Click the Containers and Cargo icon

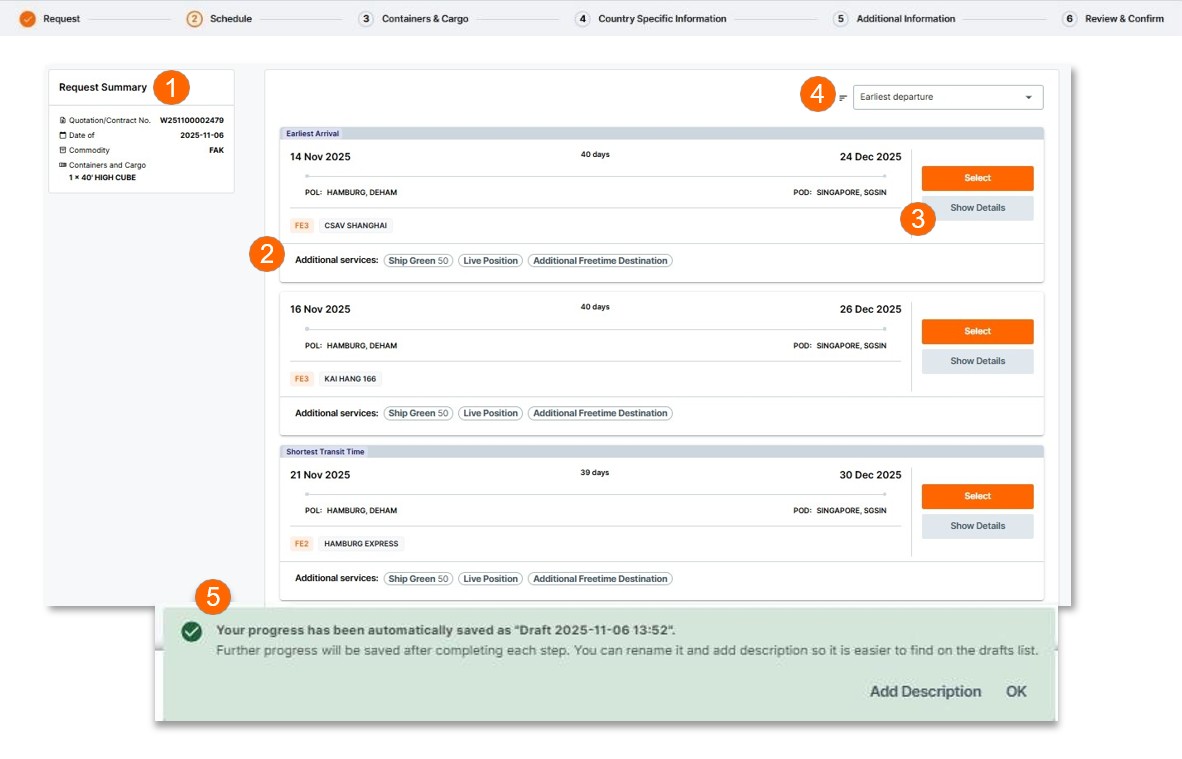click(x=63, y=165)
